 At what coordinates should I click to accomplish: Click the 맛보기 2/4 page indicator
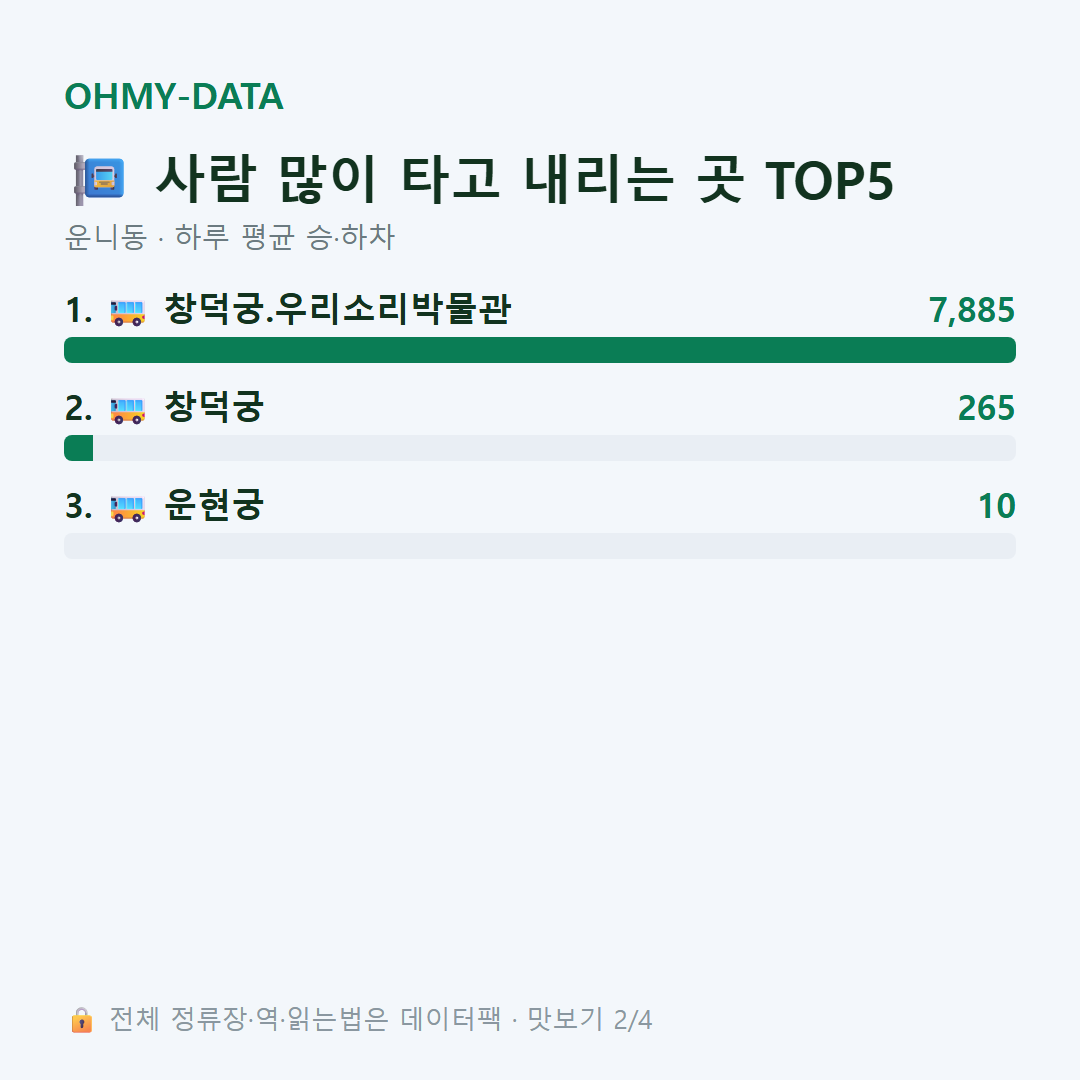pos(590,1019)
